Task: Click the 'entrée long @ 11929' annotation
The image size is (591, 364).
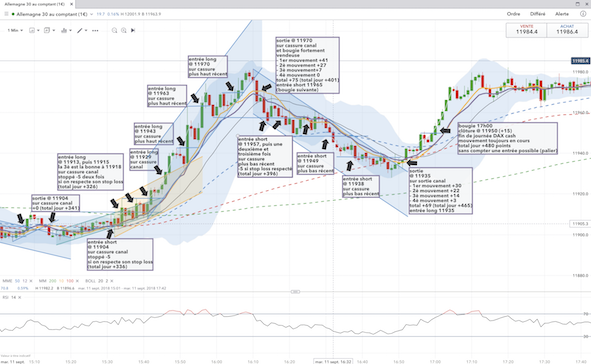Action: pos(144,159)
